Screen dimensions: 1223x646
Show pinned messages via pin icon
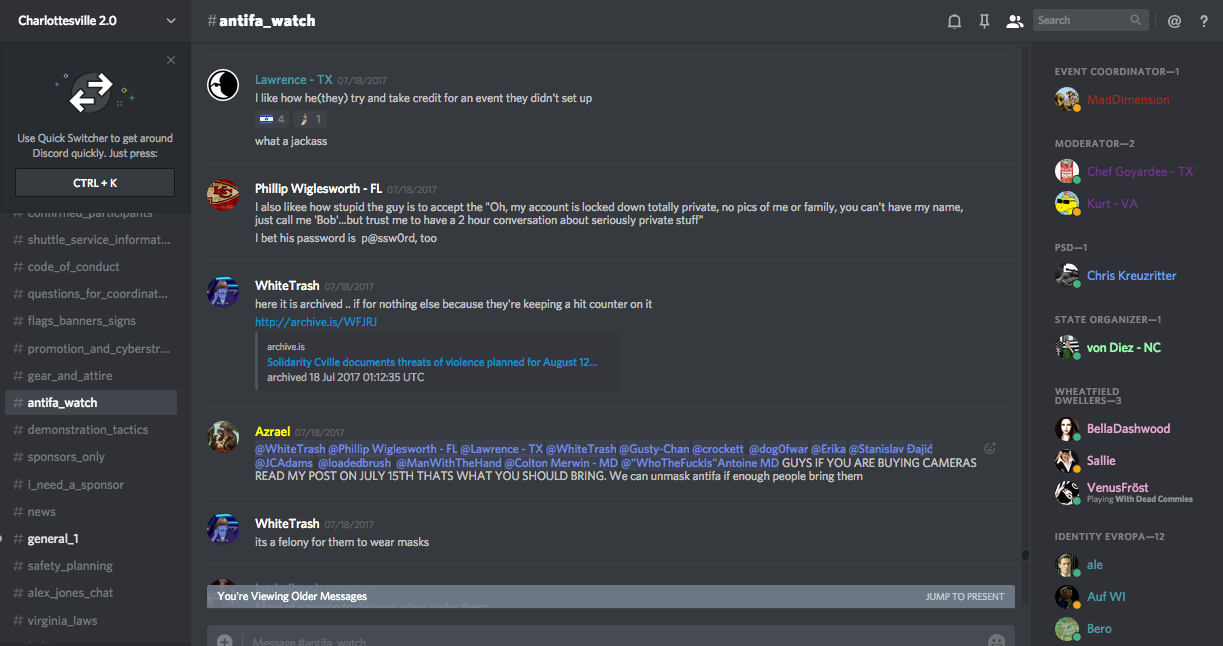(984, 21)
